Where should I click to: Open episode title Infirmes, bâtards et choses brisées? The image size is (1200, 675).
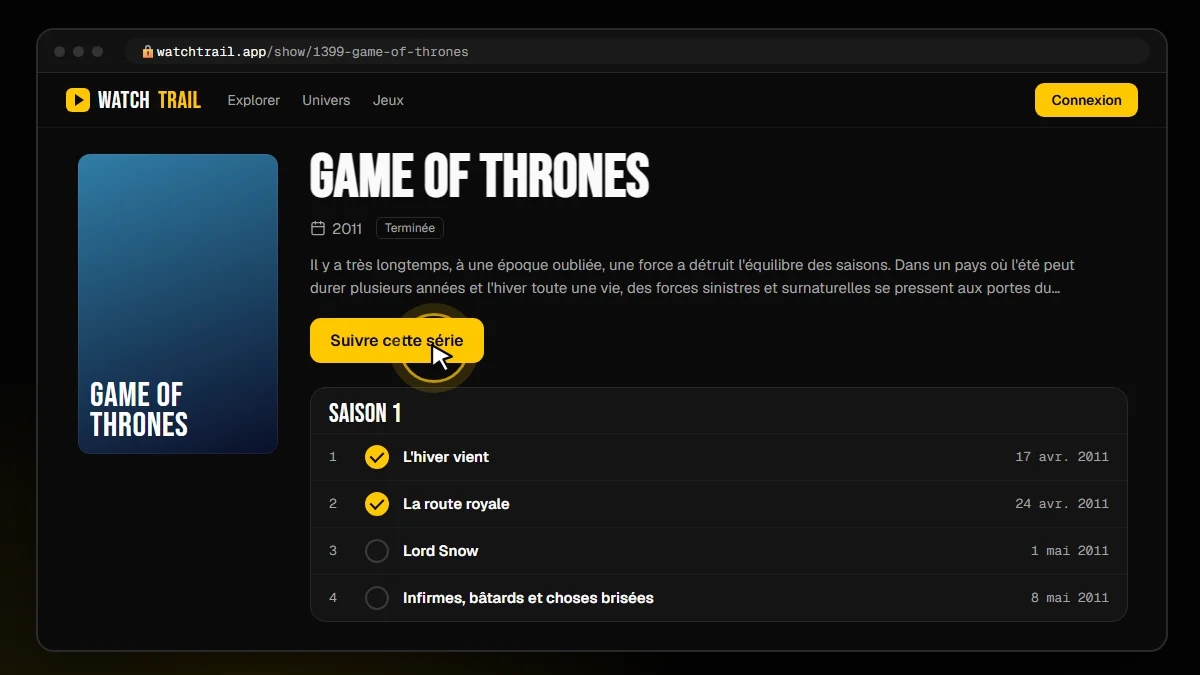pos(528,598)
